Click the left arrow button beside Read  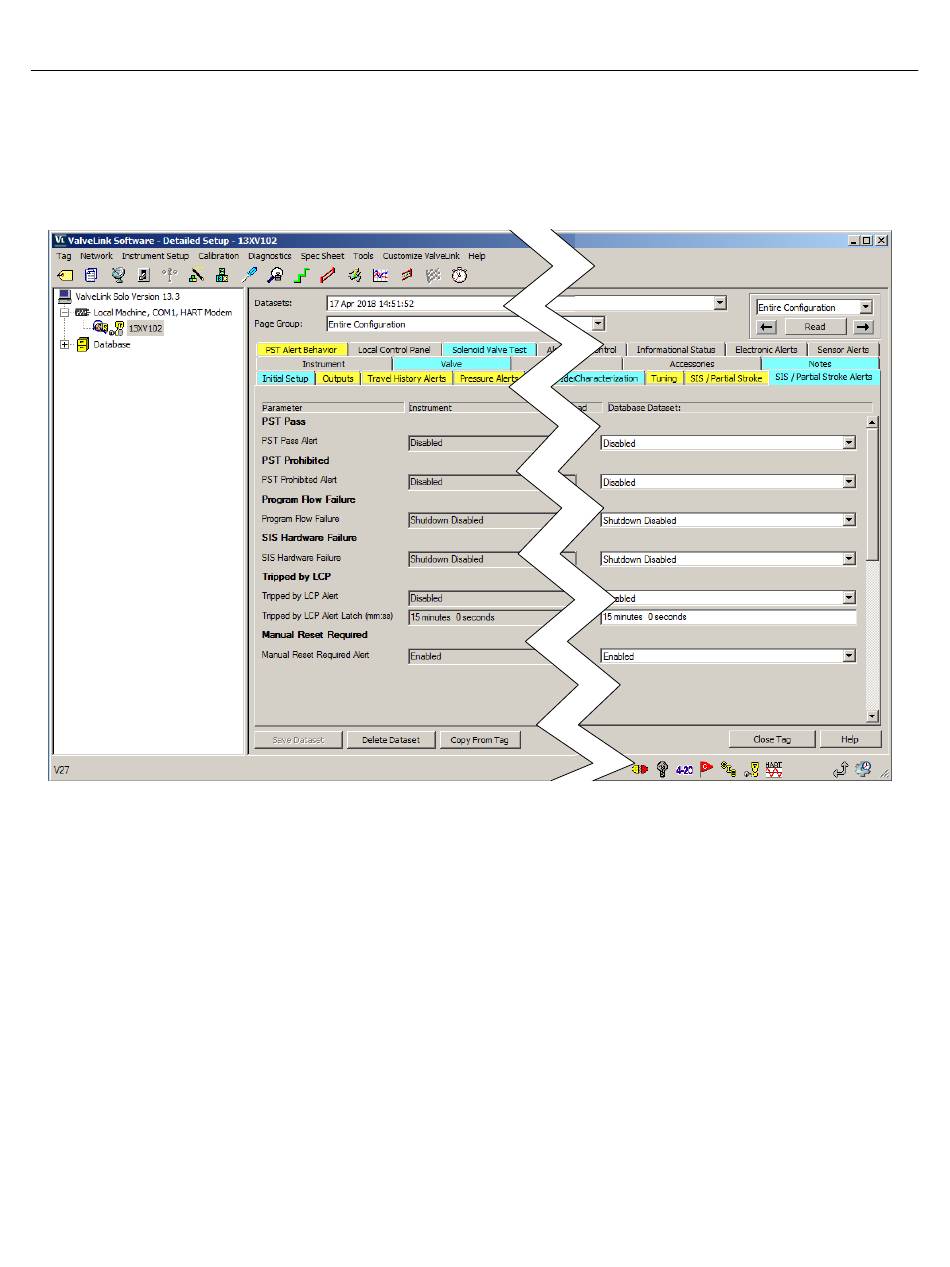click(768, 327)
